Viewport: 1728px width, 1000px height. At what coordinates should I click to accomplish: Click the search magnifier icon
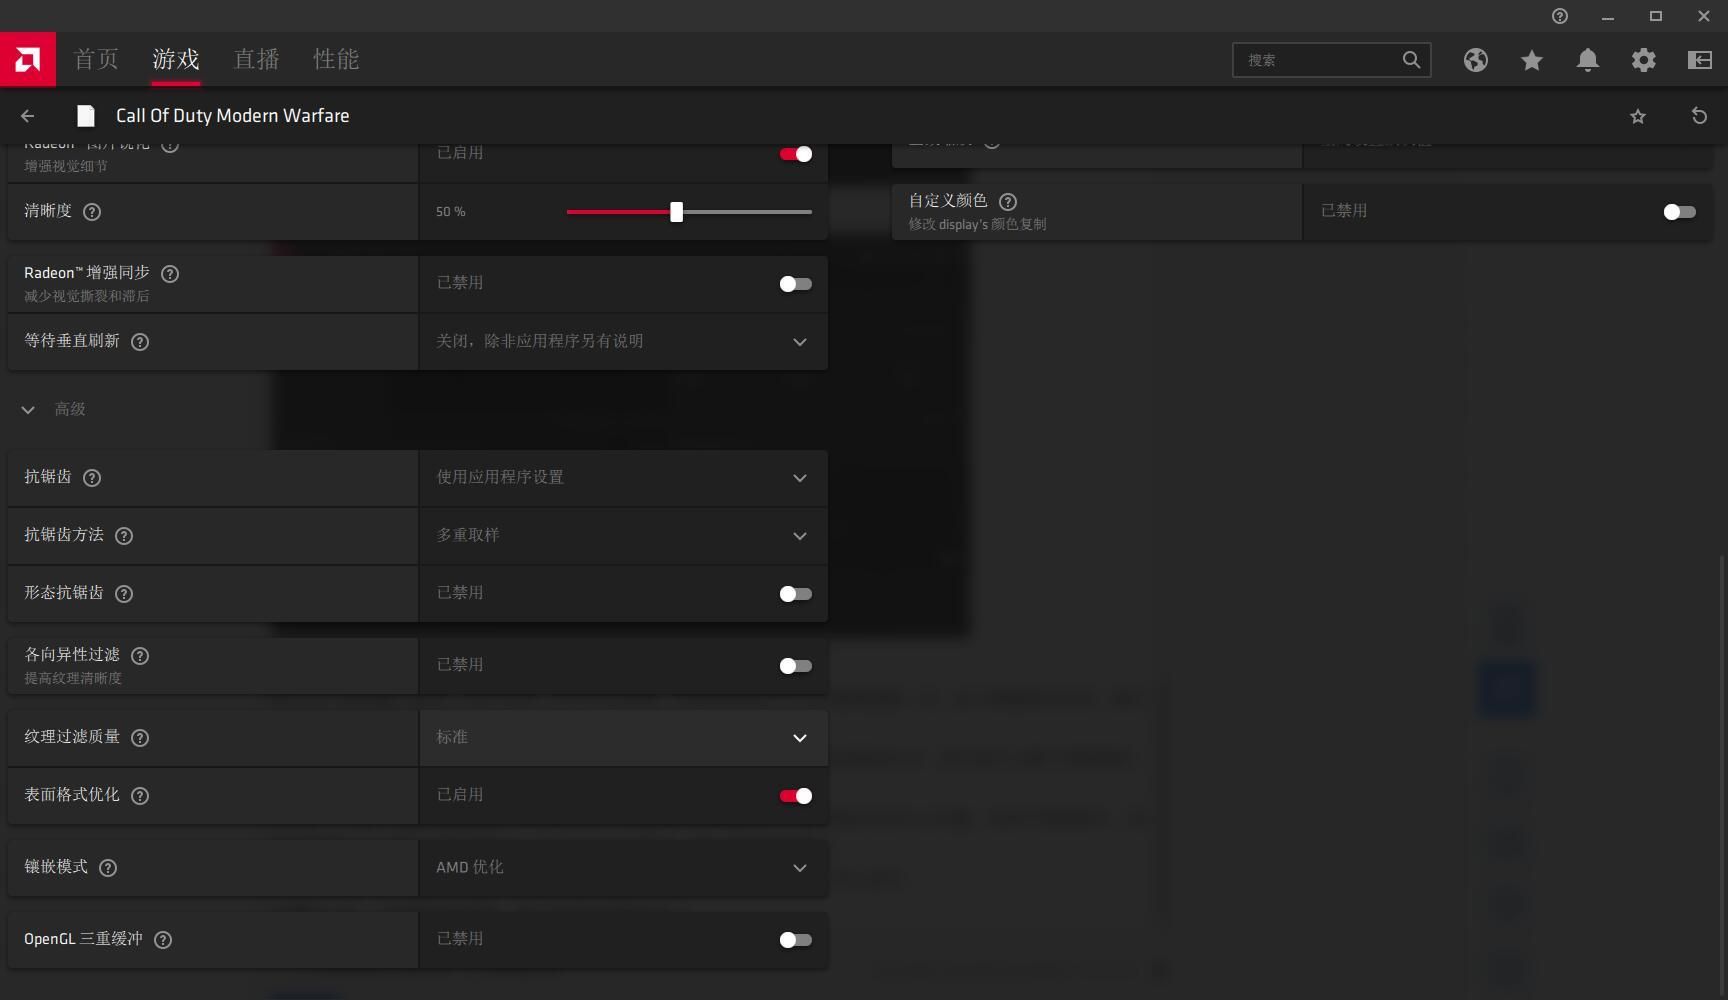[1411, 60]
